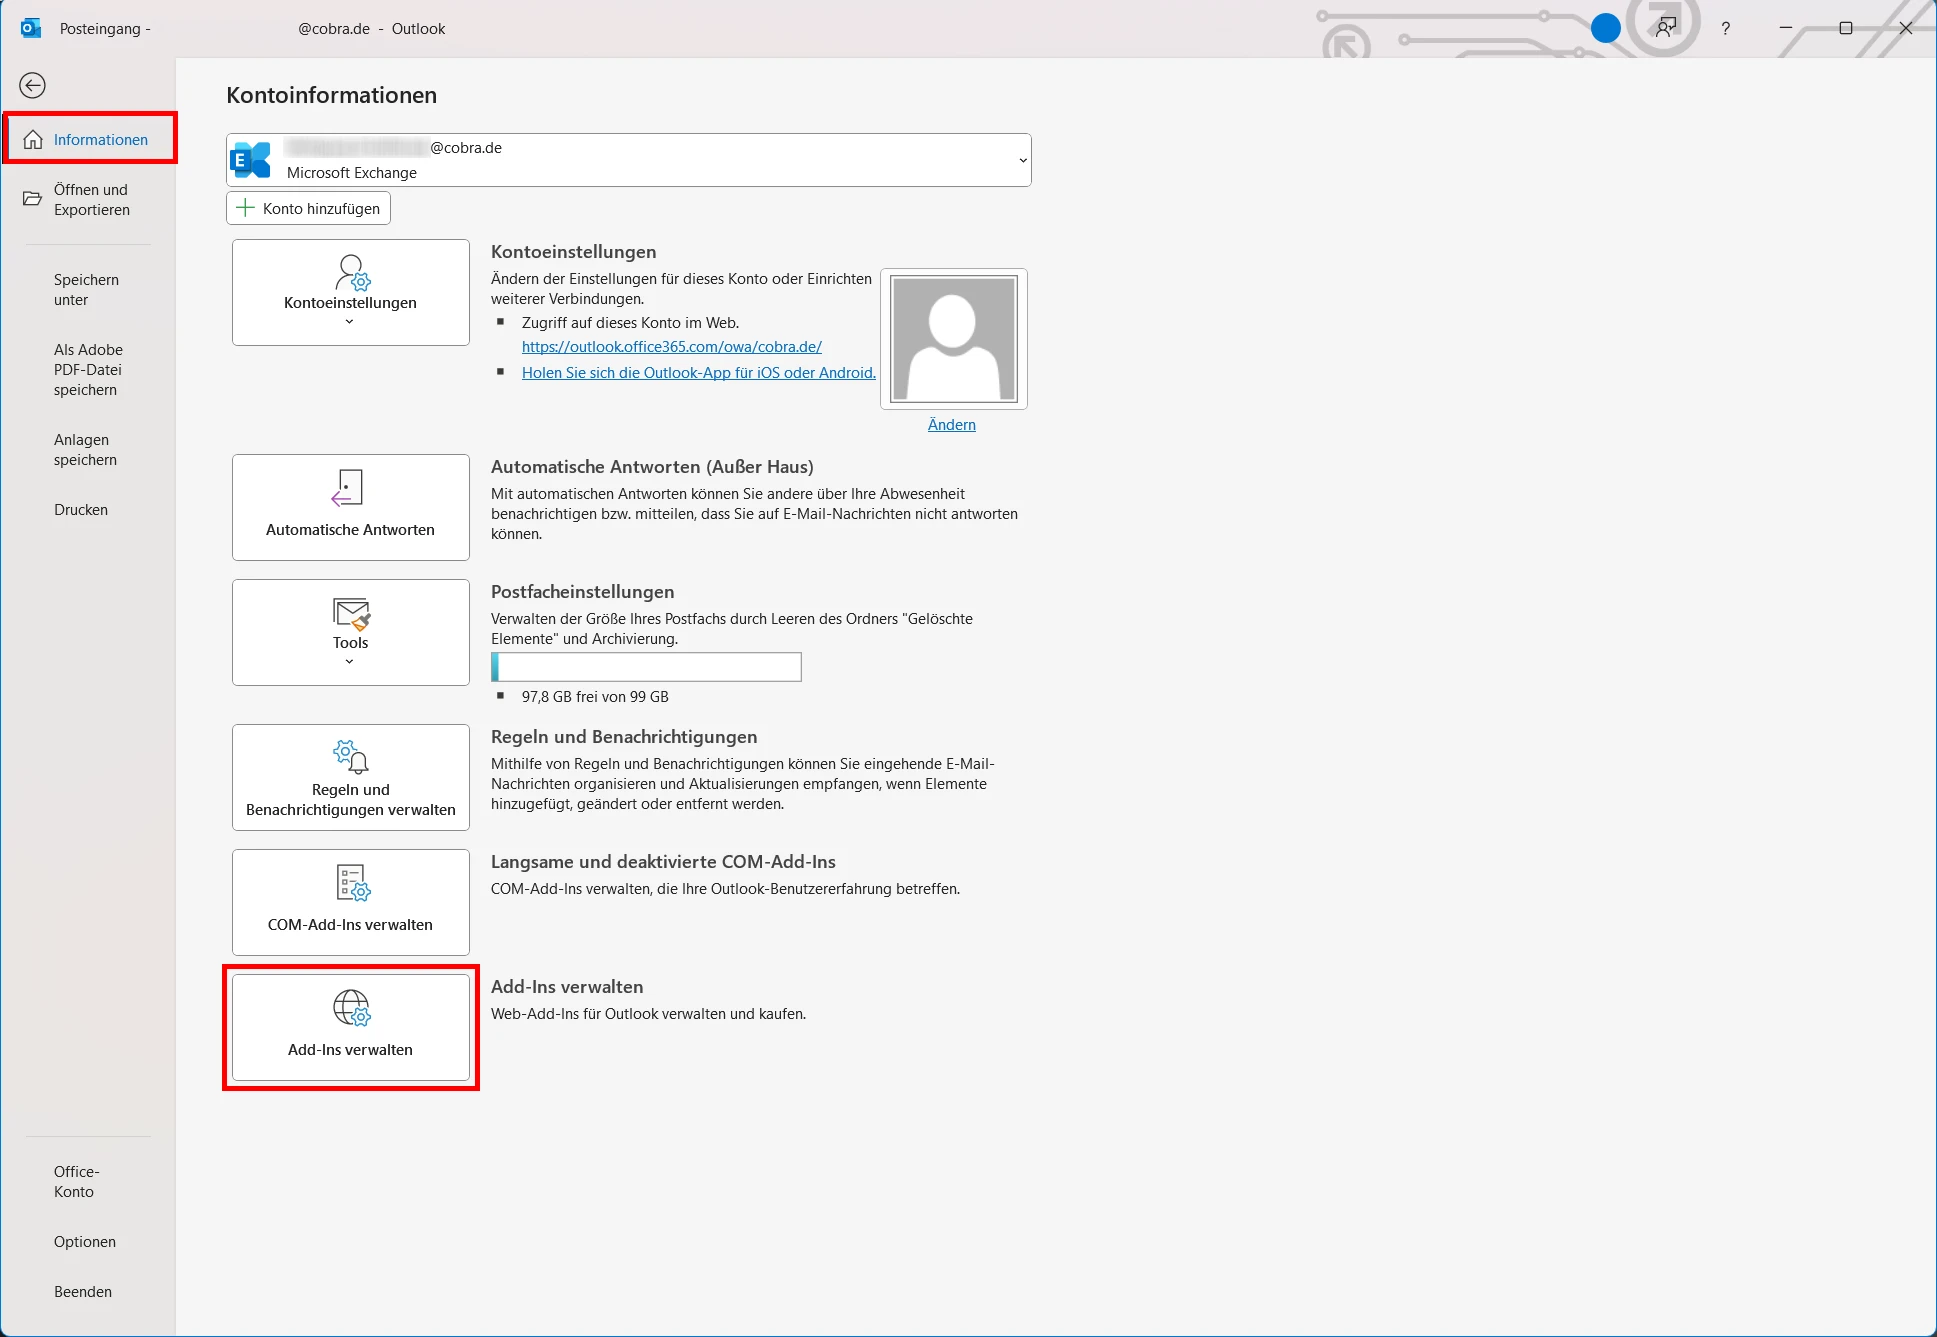Expand the Tools dropdown chevron

(350, 660)
